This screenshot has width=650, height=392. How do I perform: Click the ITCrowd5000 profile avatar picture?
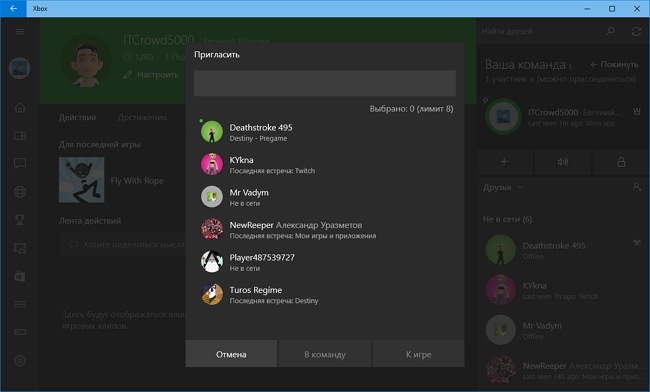tap(86, 61)
